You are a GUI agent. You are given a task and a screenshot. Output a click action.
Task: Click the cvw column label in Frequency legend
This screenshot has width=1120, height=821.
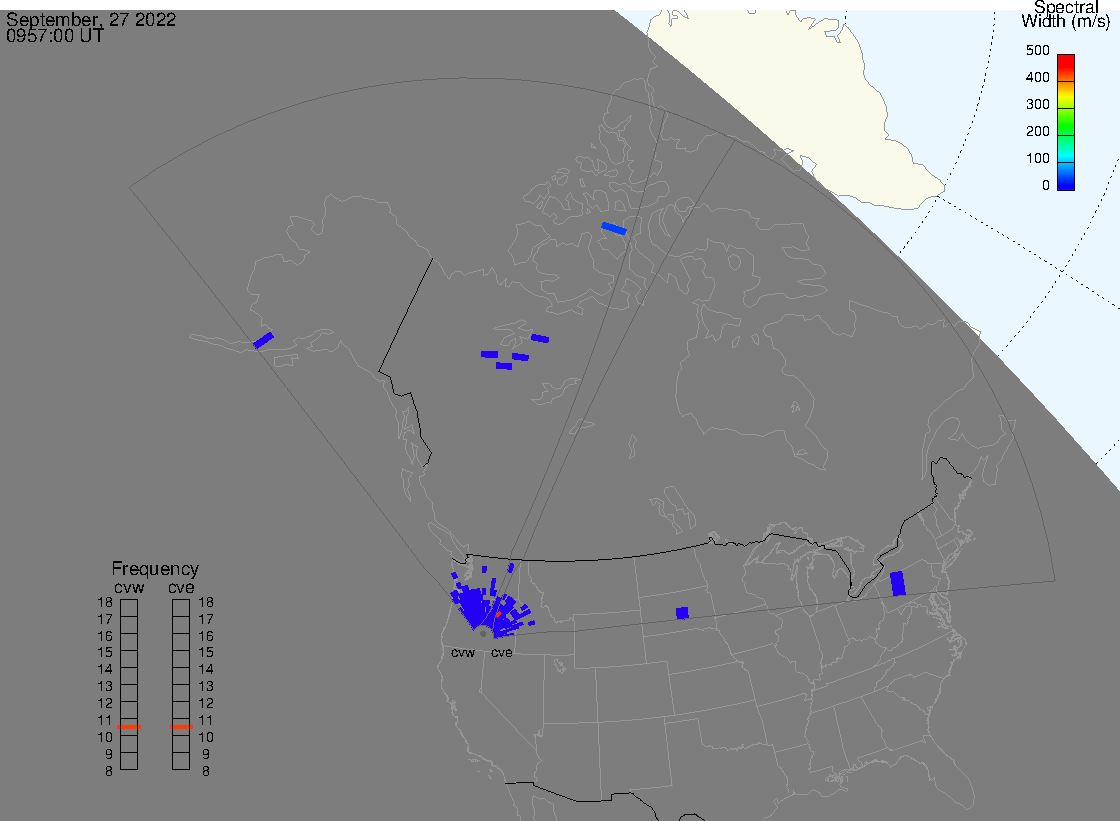129,587
